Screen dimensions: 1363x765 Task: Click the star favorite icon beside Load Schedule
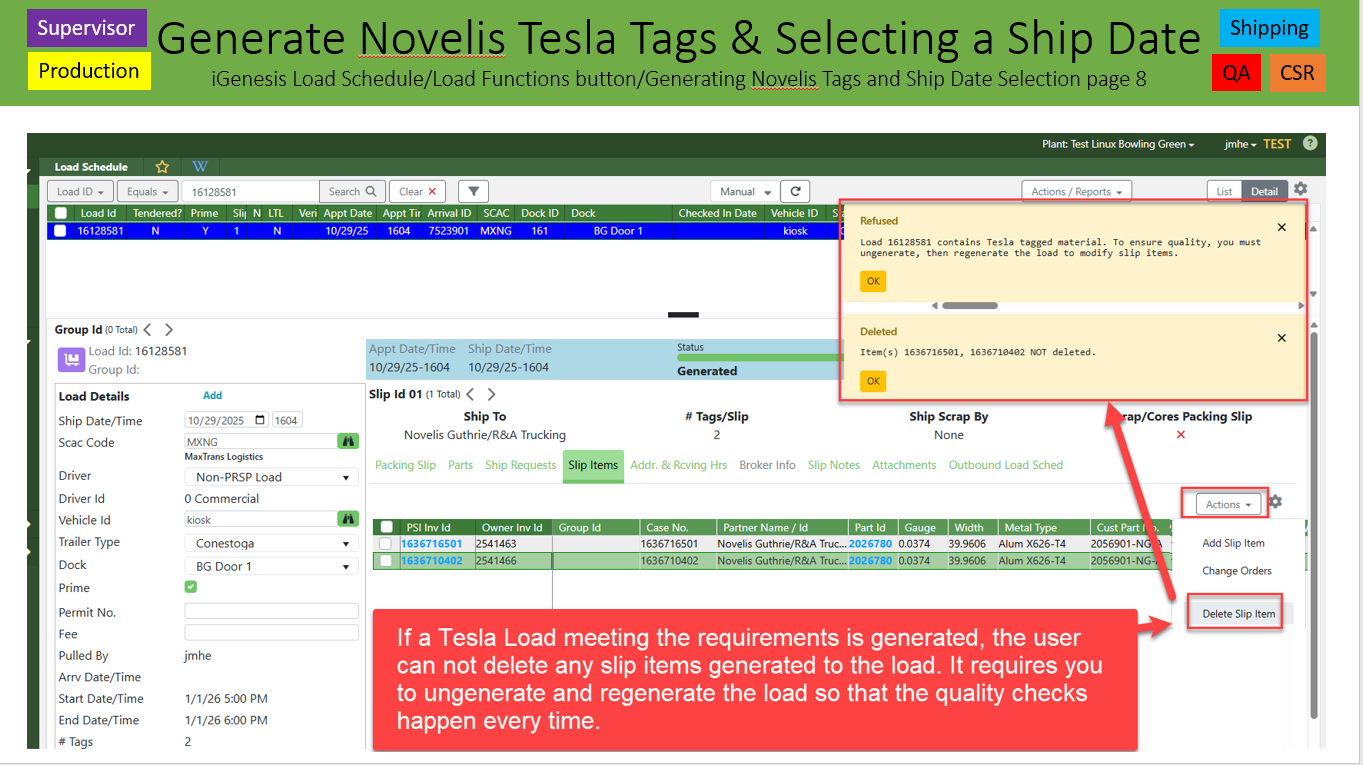(162, 167)
